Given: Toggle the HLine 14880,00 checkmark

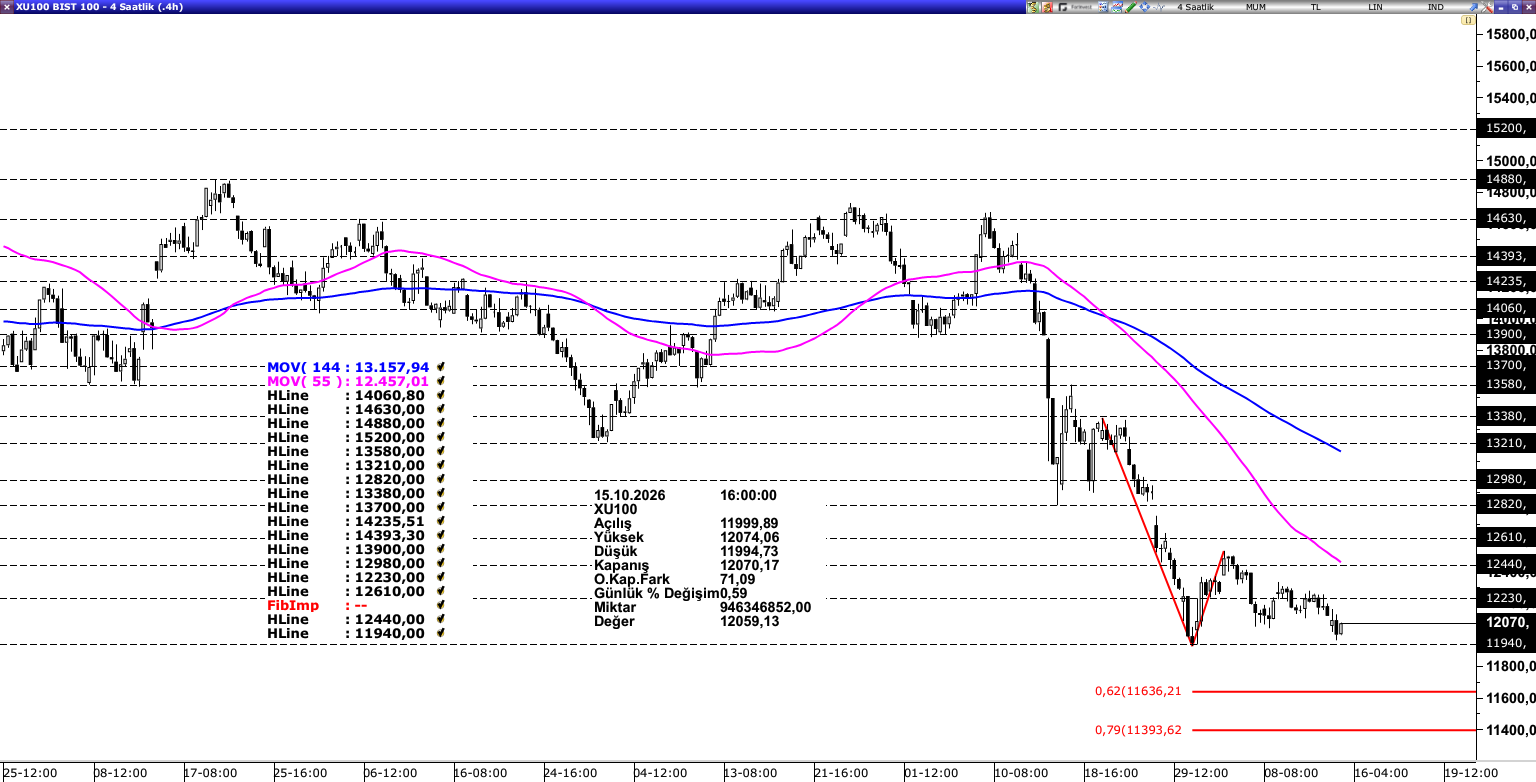Looking at the screenshot, I should tap(440, 424).
